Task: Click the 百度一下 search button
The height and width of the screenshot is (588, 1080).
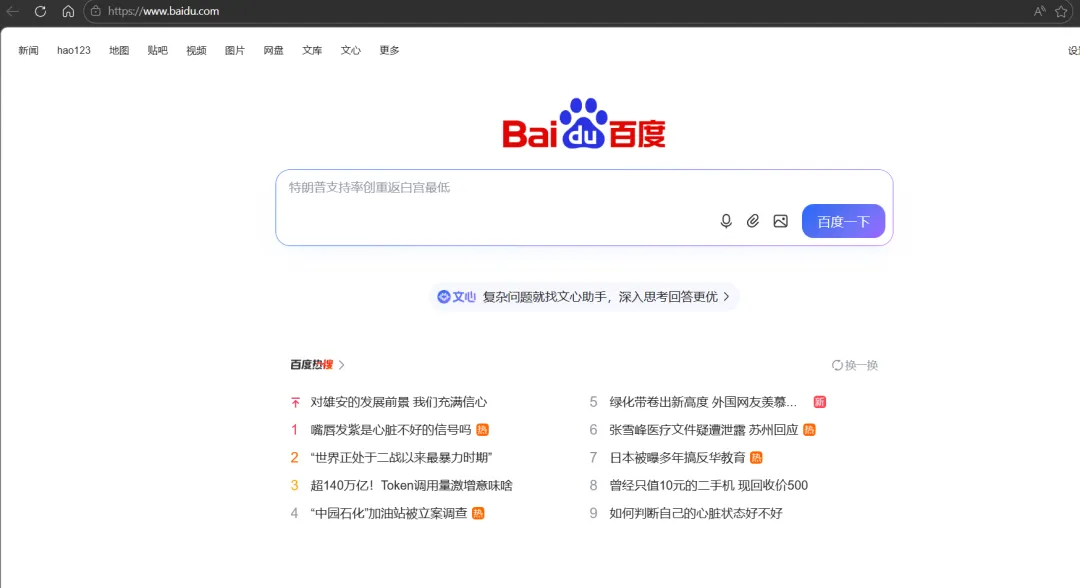Action: (x=843, y=221)
